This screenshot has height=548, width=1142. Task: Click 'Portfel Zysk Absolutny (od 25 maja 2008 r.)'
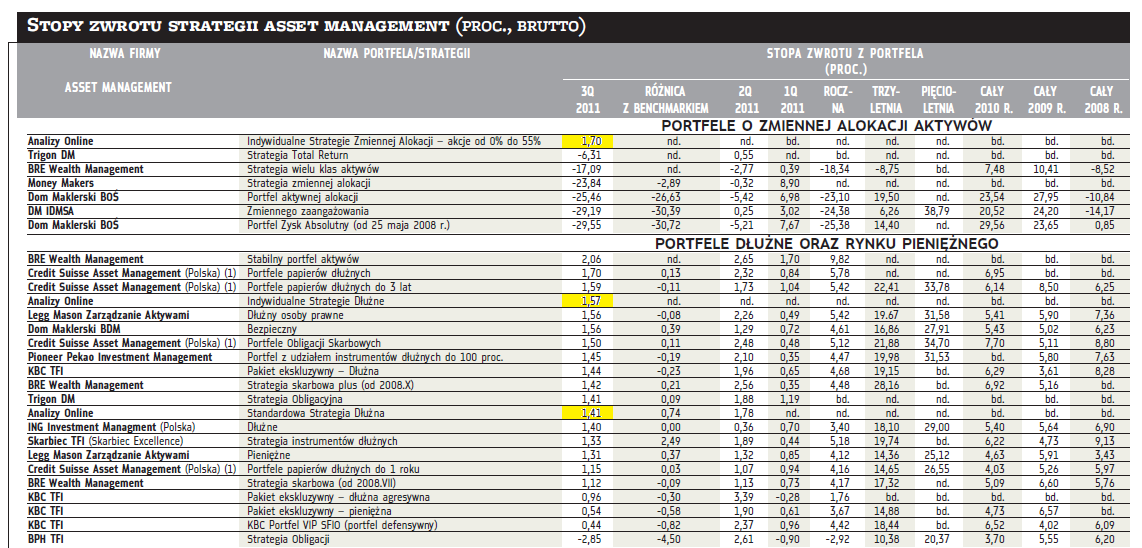(x=348, y=224)
